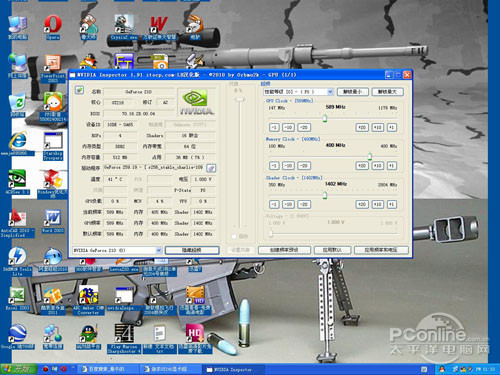The image size is (500, 375).
Task: Click the hide overclocking button
Action: (192, 250)
